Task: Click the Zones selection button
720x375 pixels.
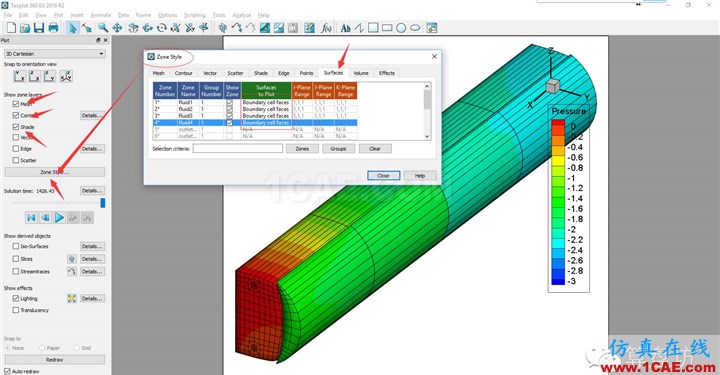Action: point(302,149)
